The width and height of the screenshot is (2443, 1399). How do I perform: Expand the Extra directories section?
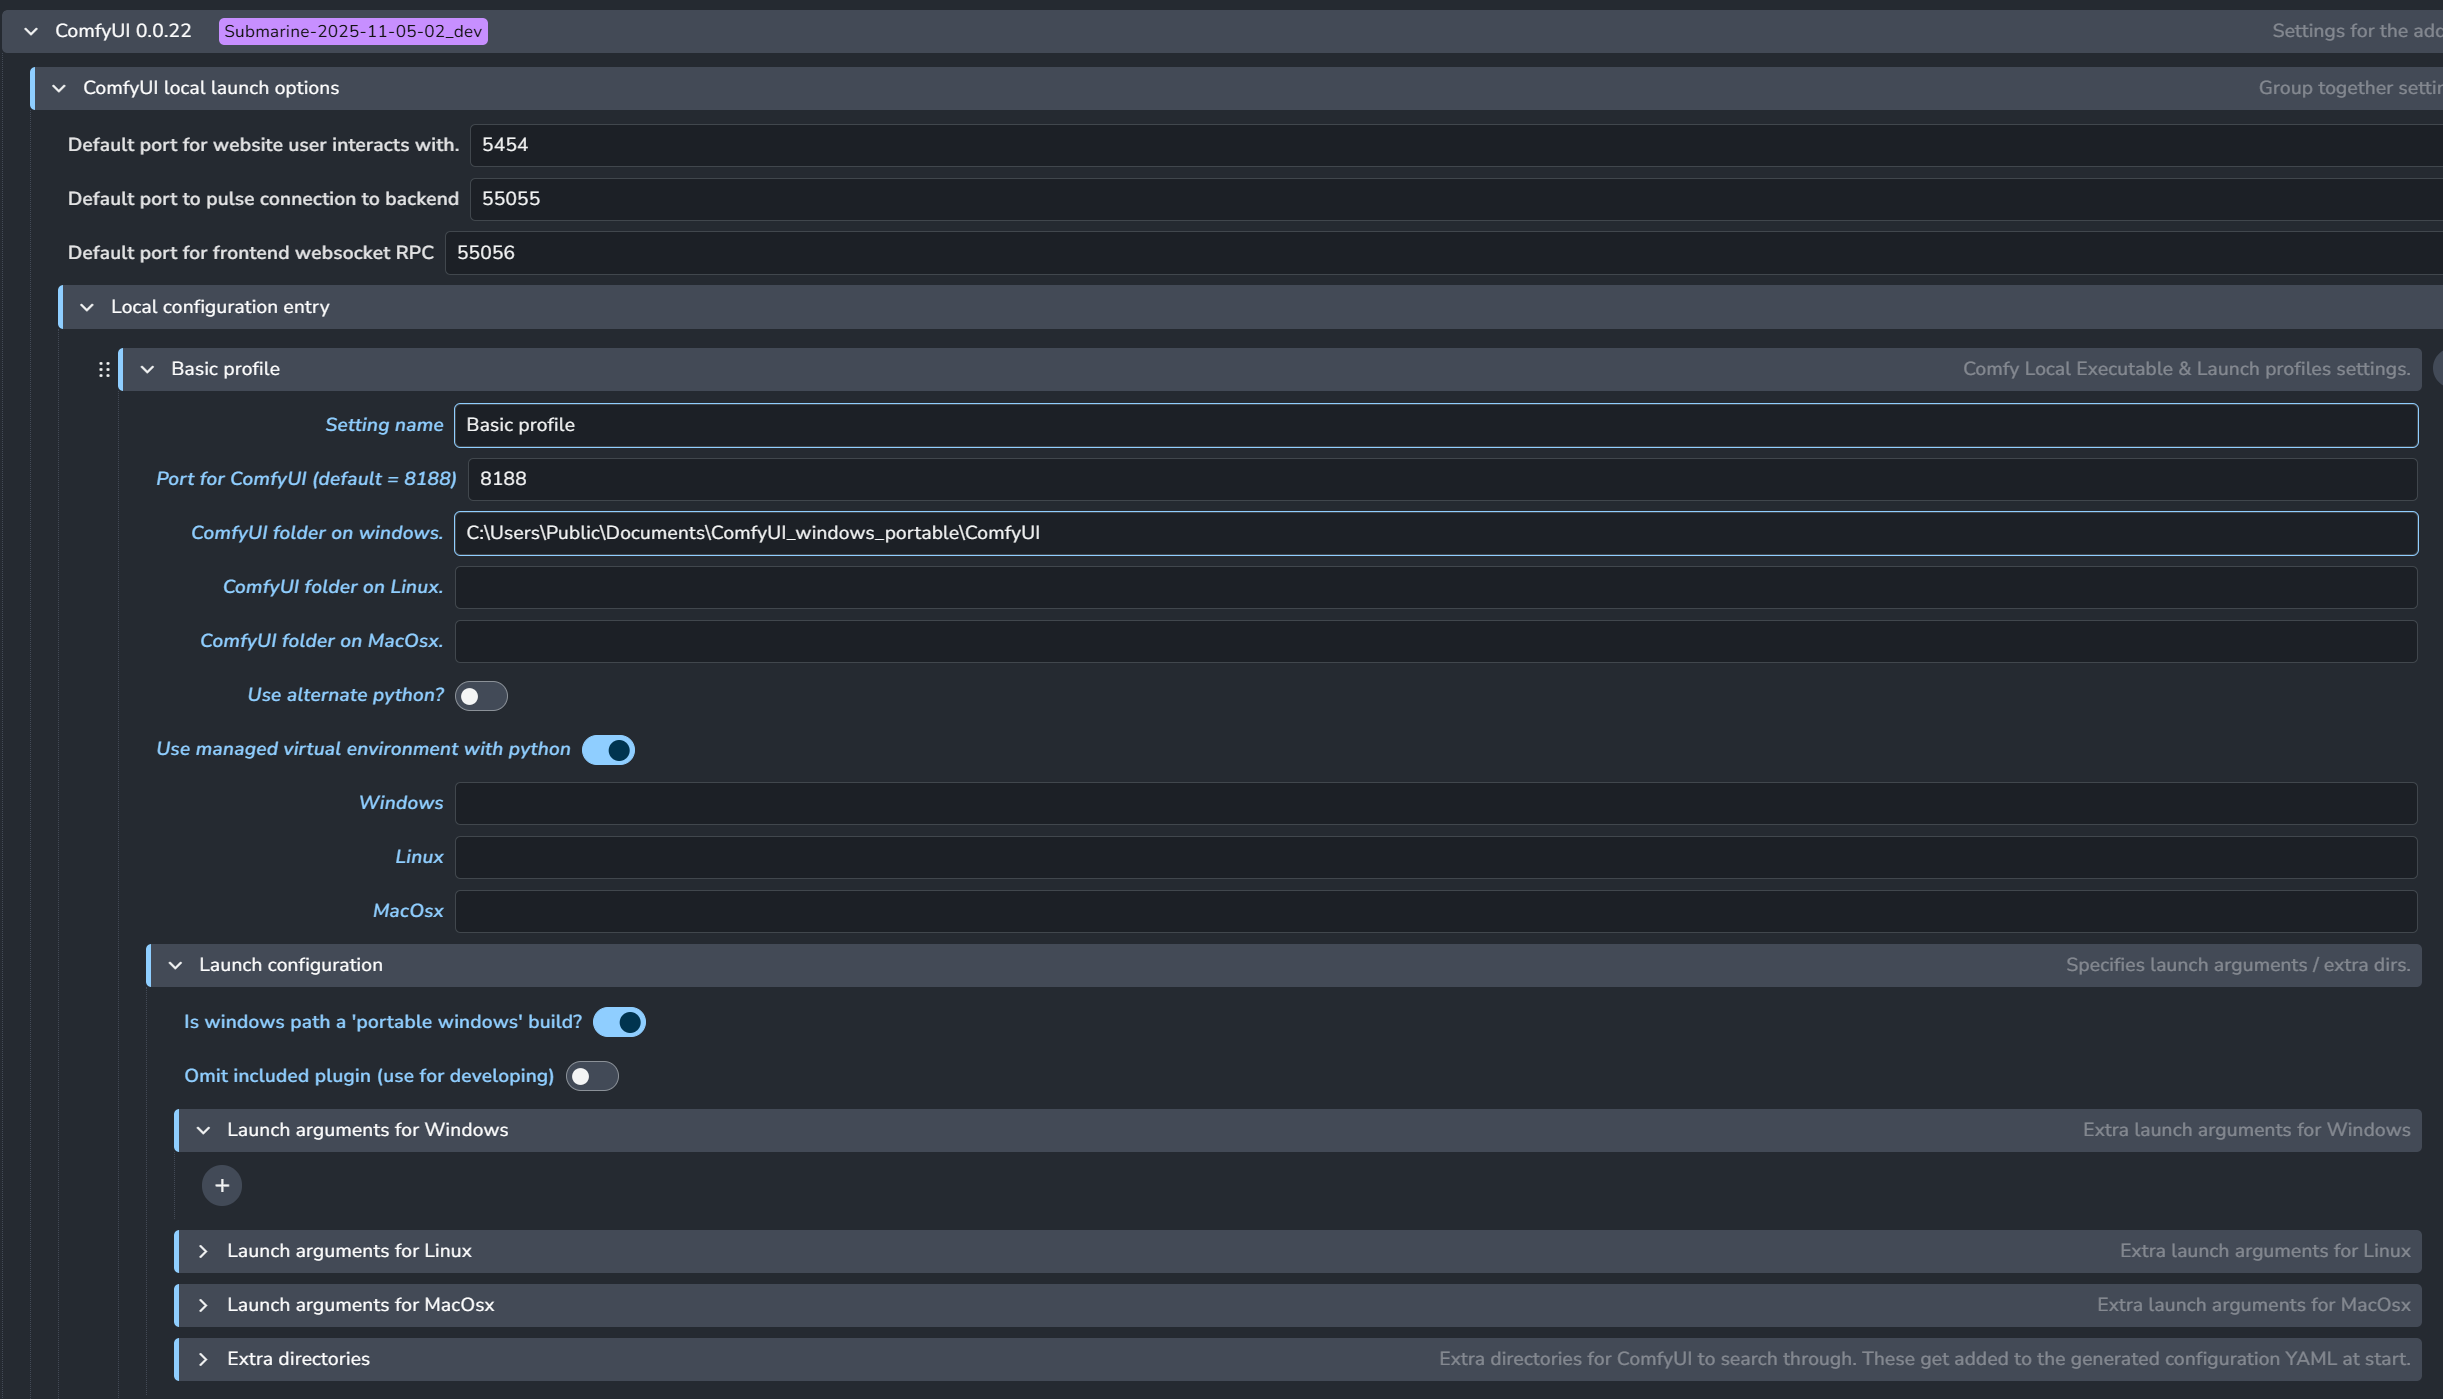pos(203,1359)
